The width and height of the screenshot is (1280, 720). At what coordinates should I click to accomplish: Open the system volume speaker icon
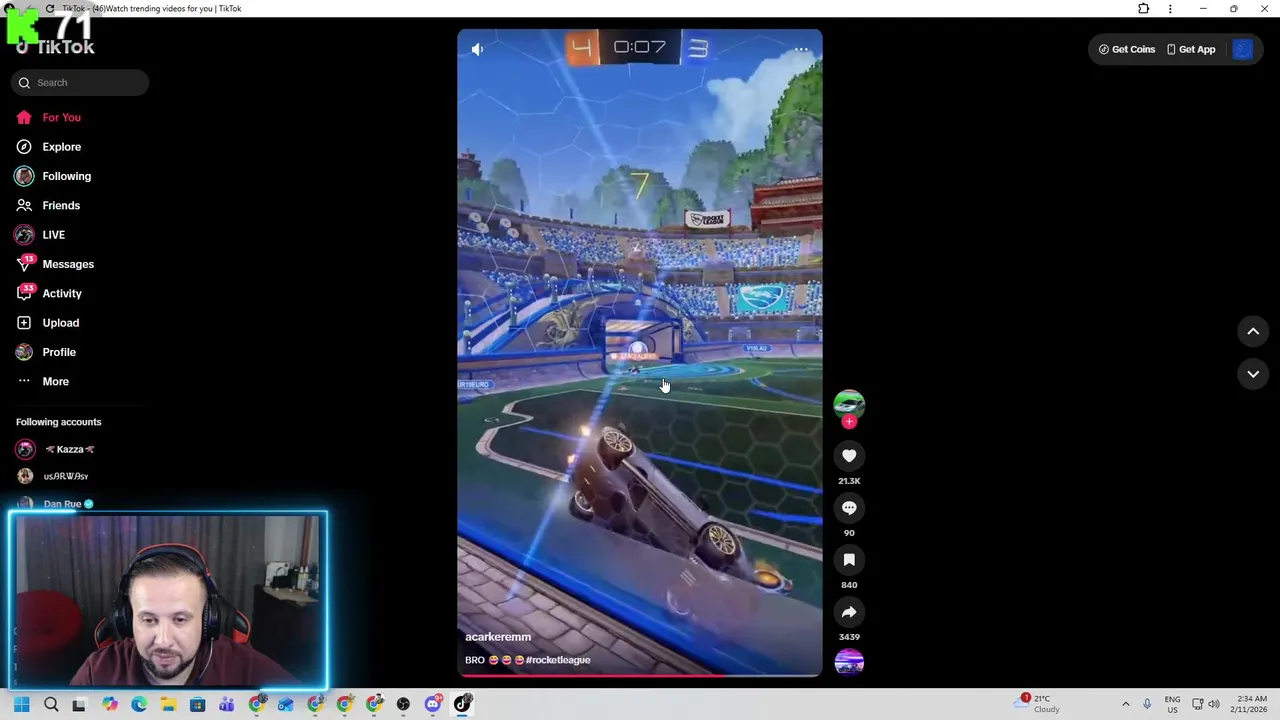1214,705
